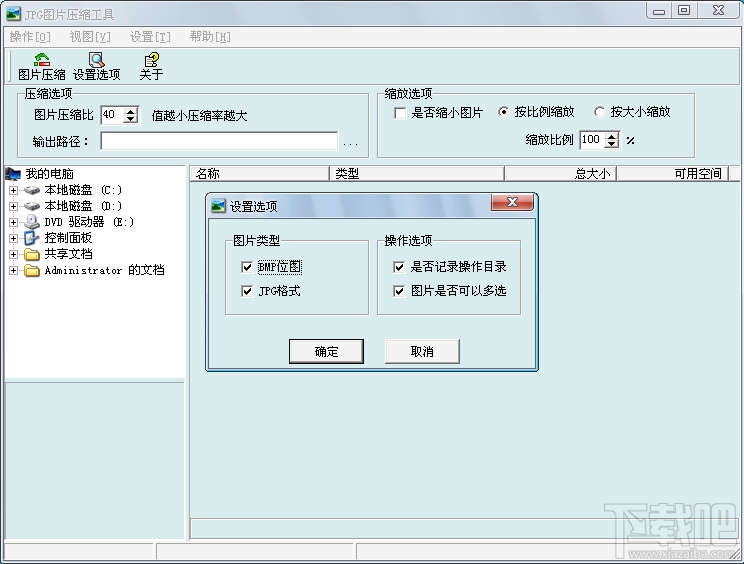Expand the 本地磁盘 (C:) tree node

[x=13, y=190]
